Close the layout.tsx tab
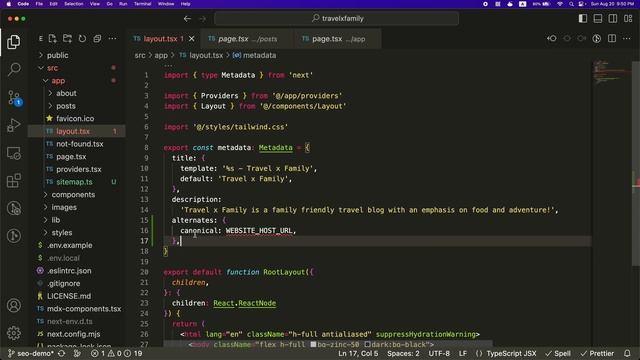The image size is (640, 360). coord(191,39)
